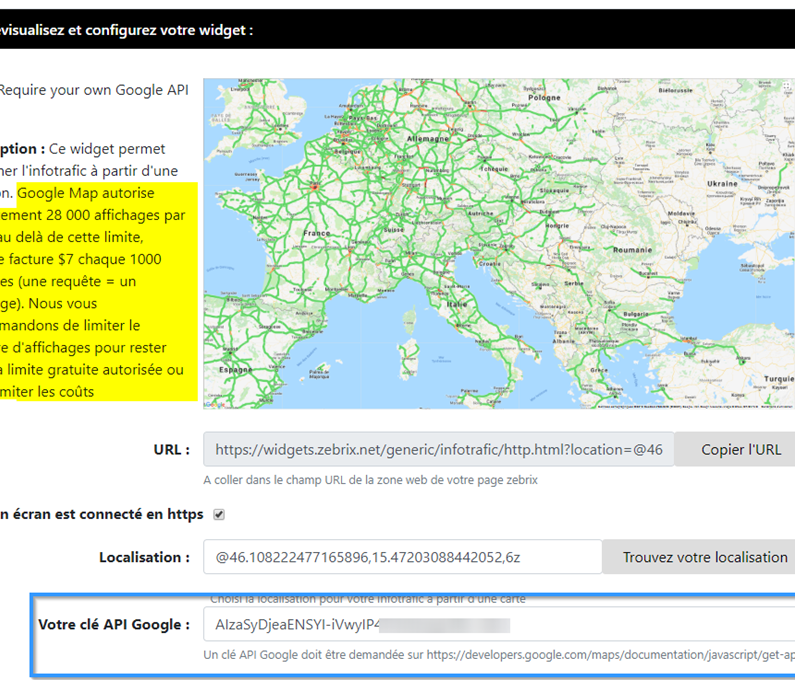Click the Roumanie label on the map

635,250
